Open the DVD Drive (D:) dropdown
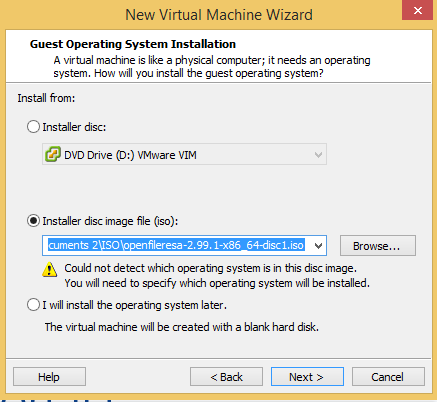 click(184, 154)
